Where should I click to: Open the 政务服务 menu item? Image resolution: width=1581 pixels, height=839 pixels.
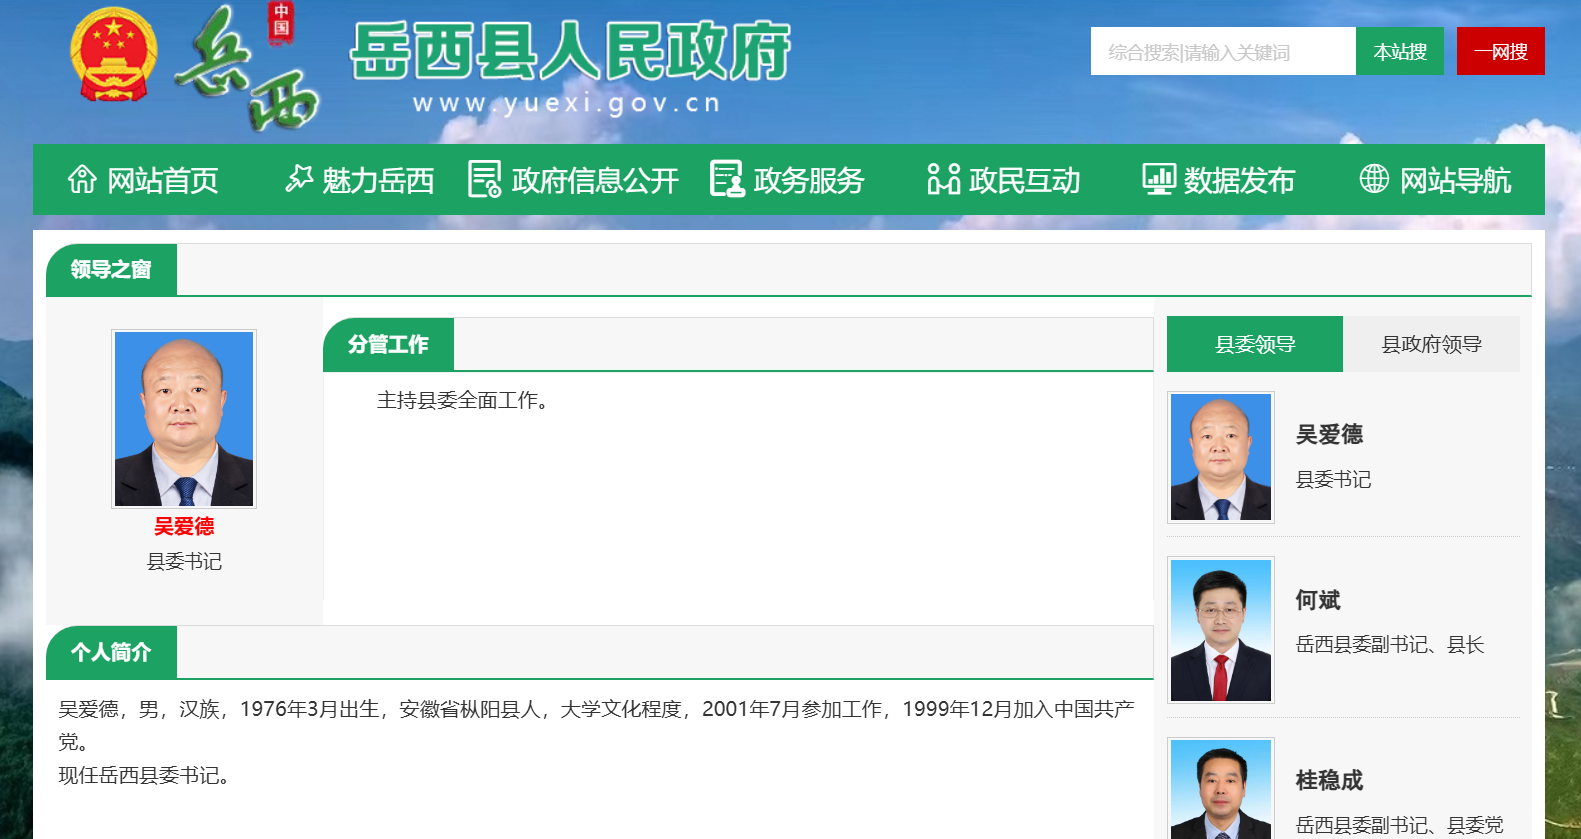tap(809, 180)
